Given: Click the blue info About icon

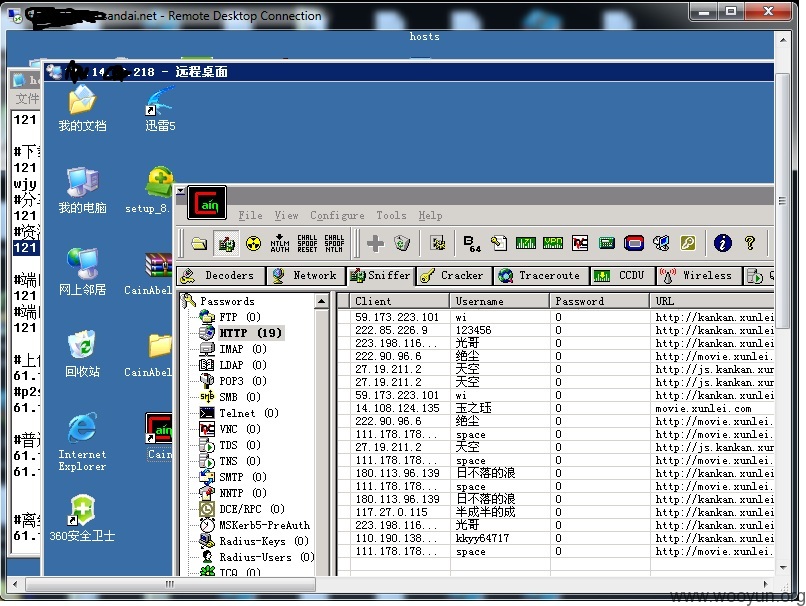Looking at the screenshot, I should pyautogui.click(x=722, y=243).
